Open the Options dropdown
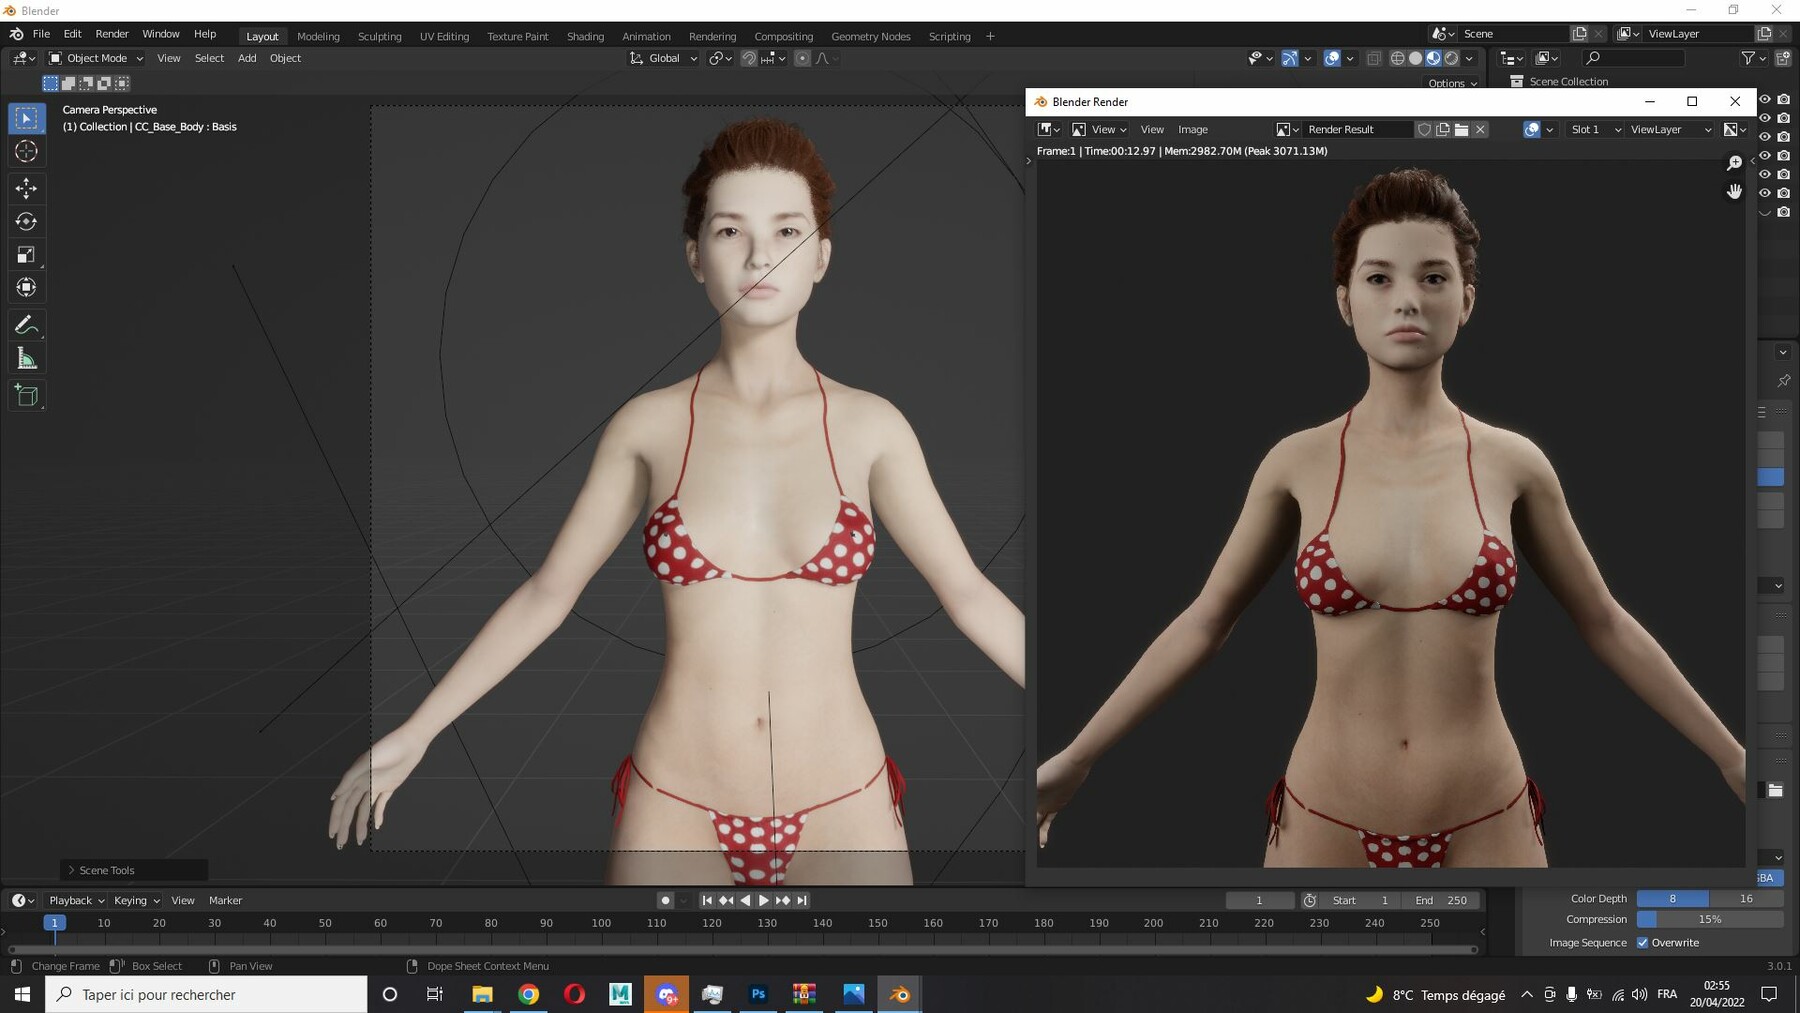Screen dimensions: 1800x1013 click(x=1453, y=83)
